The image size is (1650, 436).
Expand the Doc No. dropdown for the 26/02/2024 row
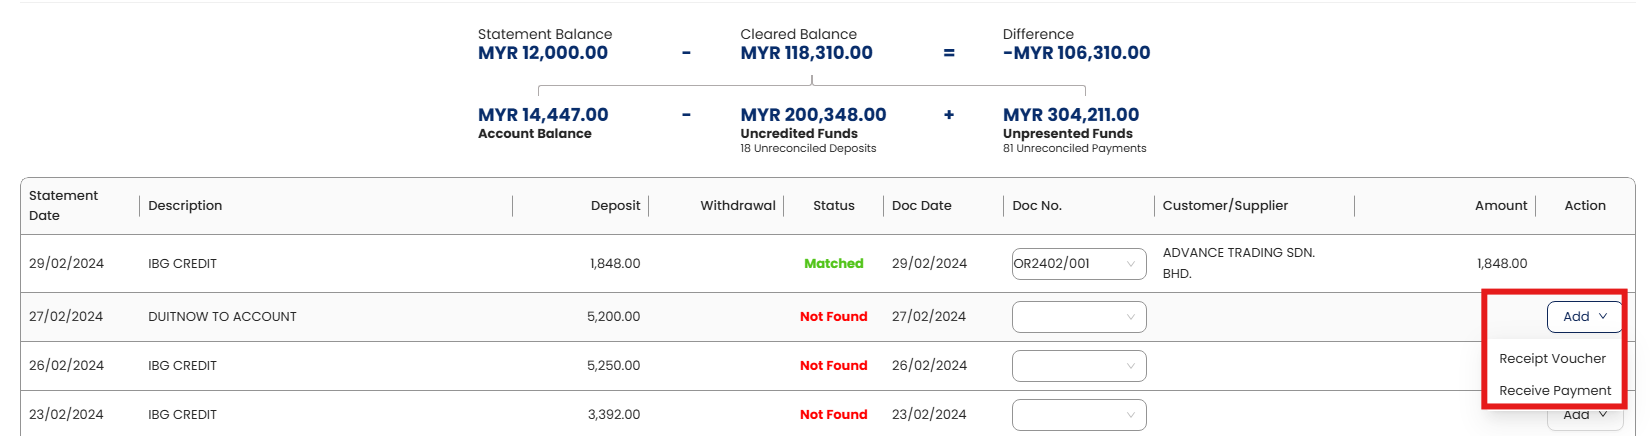(1079, 366)
